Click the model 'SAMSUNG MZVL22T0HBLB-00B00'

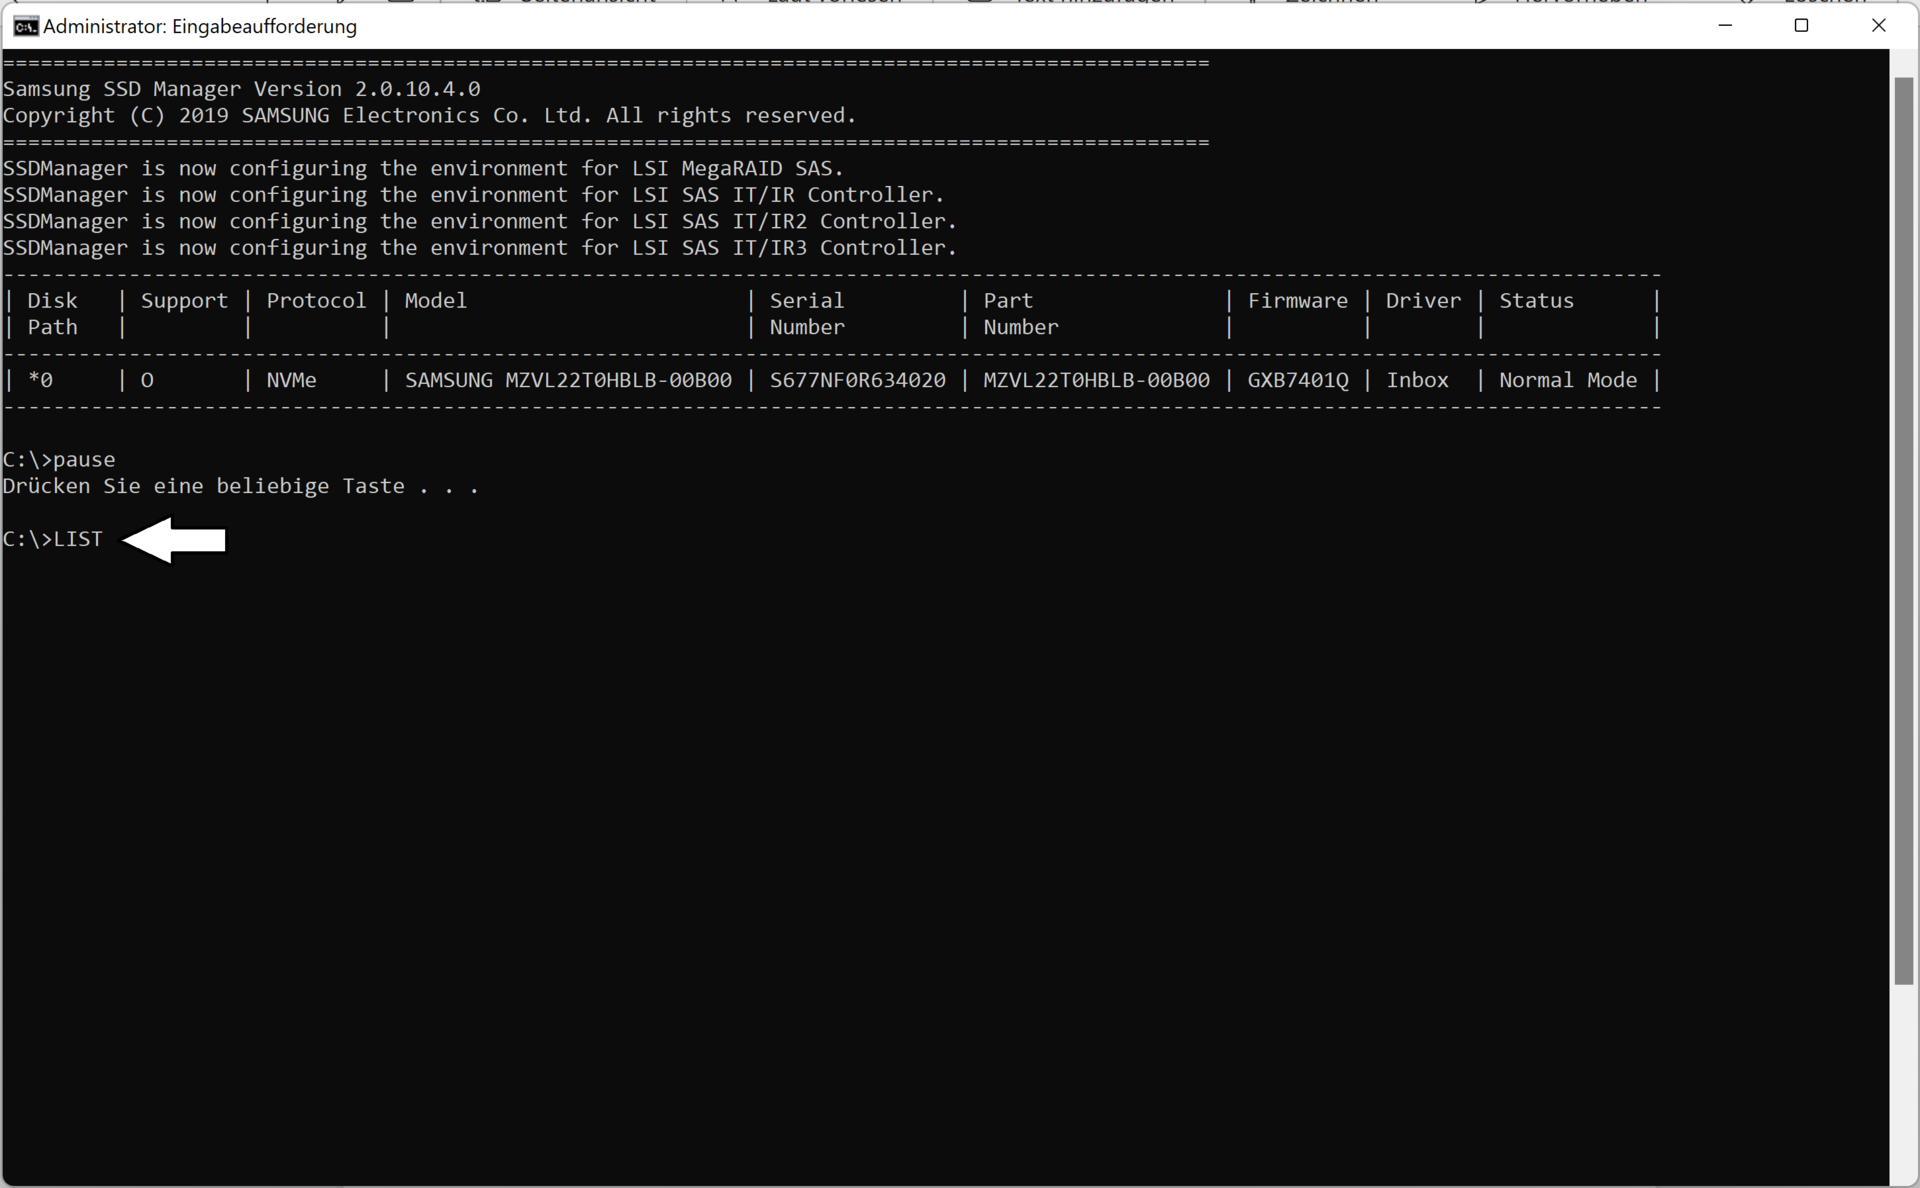(x=568, y=380)
